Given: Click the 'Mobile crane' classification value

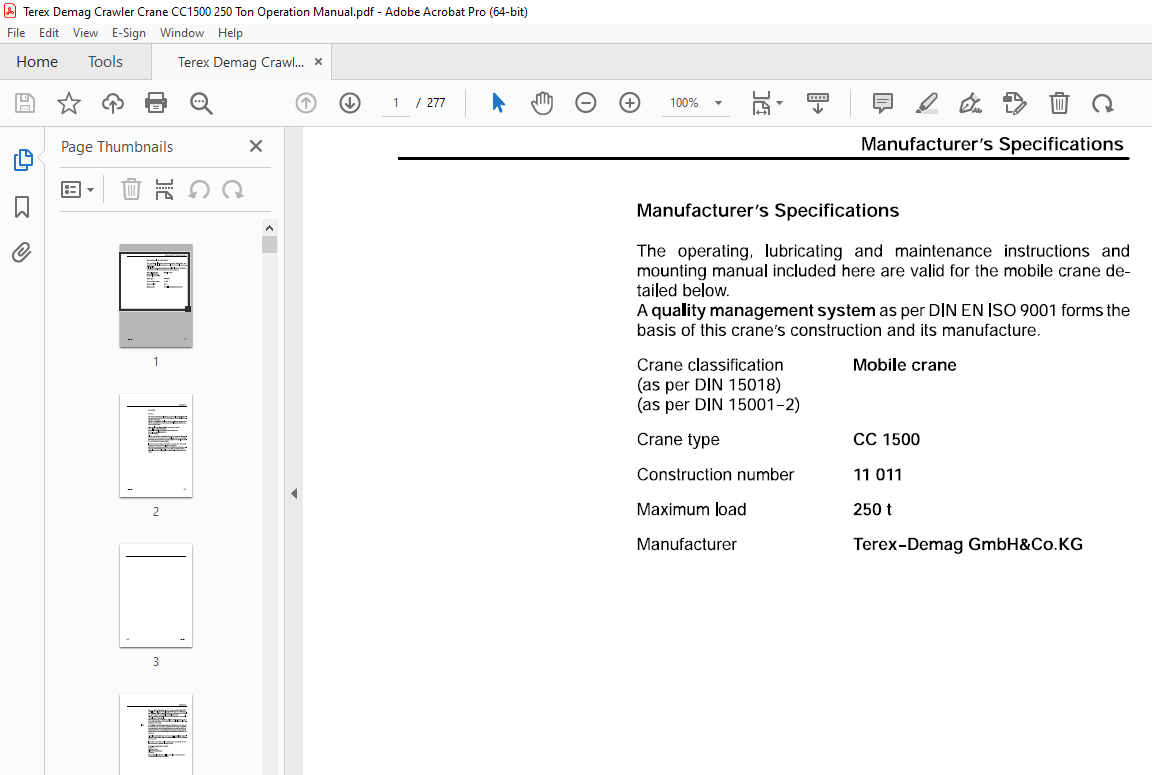Looking at the screenshot, I should point(904,365).
